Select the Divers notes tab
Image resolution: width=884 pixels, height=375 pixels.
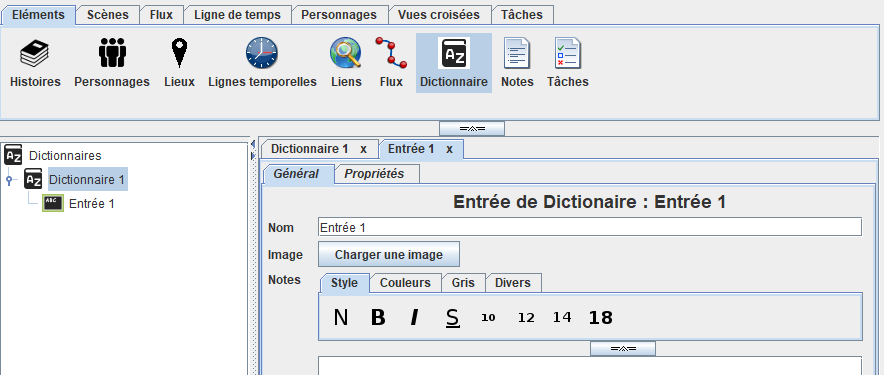[513, 283]
